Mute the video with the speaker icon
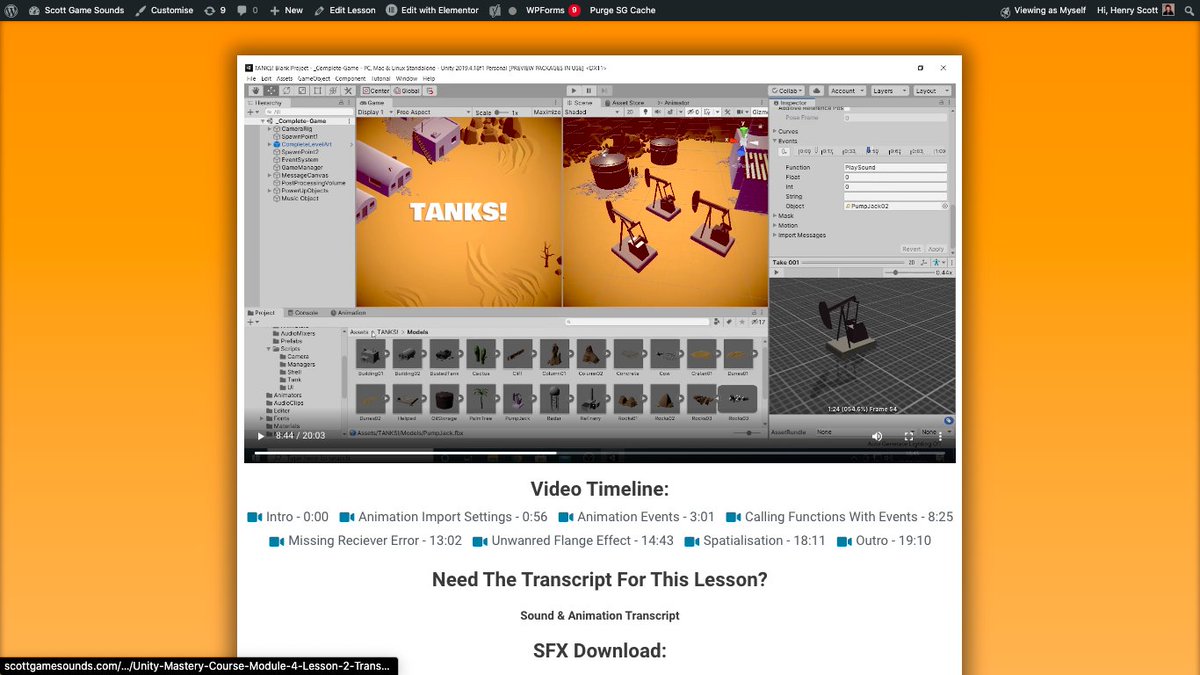 (x=877, y=436)
